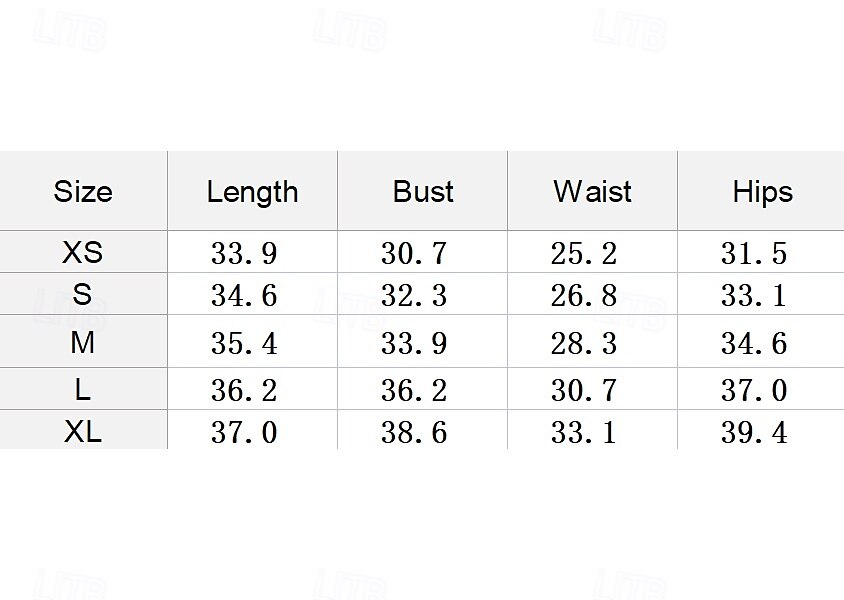
Task: Click M length value 35.4
Action: pos(244,343)
